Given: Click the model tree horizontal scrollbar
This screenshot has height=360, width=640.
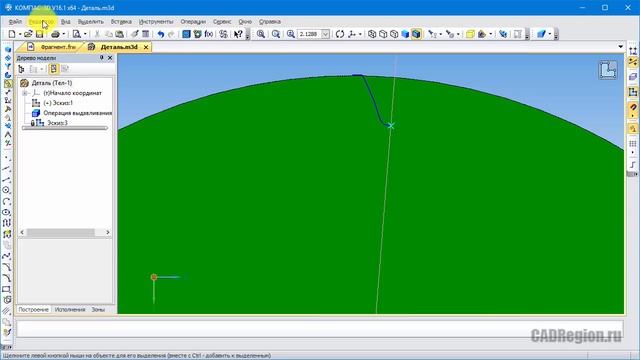Looking at the screenshot, I should point(61,232).
